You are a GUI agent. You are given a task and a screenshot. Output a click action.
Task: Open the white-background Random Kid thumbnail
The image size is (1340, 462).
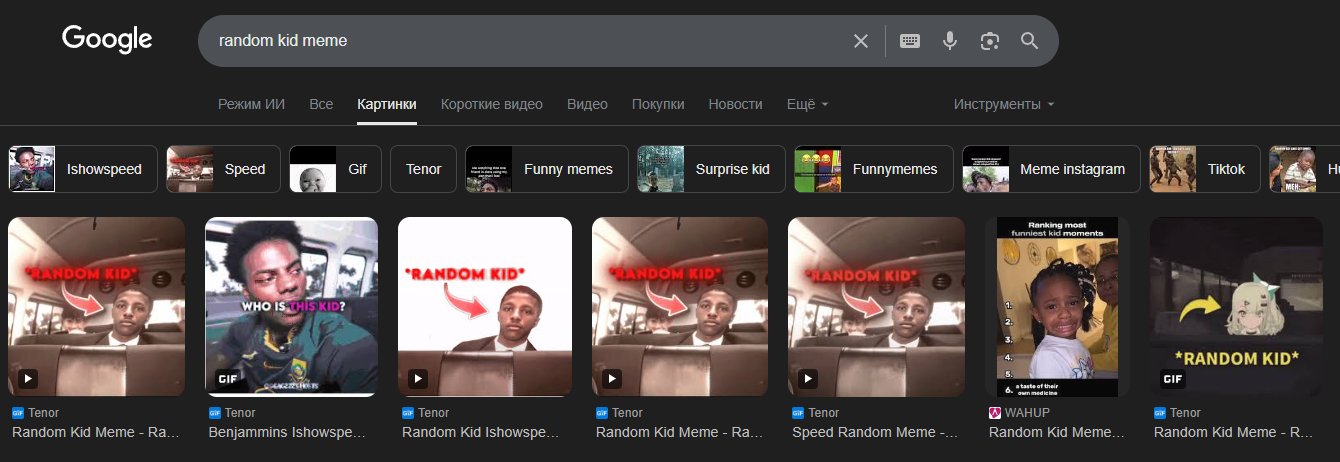click(x=485, y=307)
